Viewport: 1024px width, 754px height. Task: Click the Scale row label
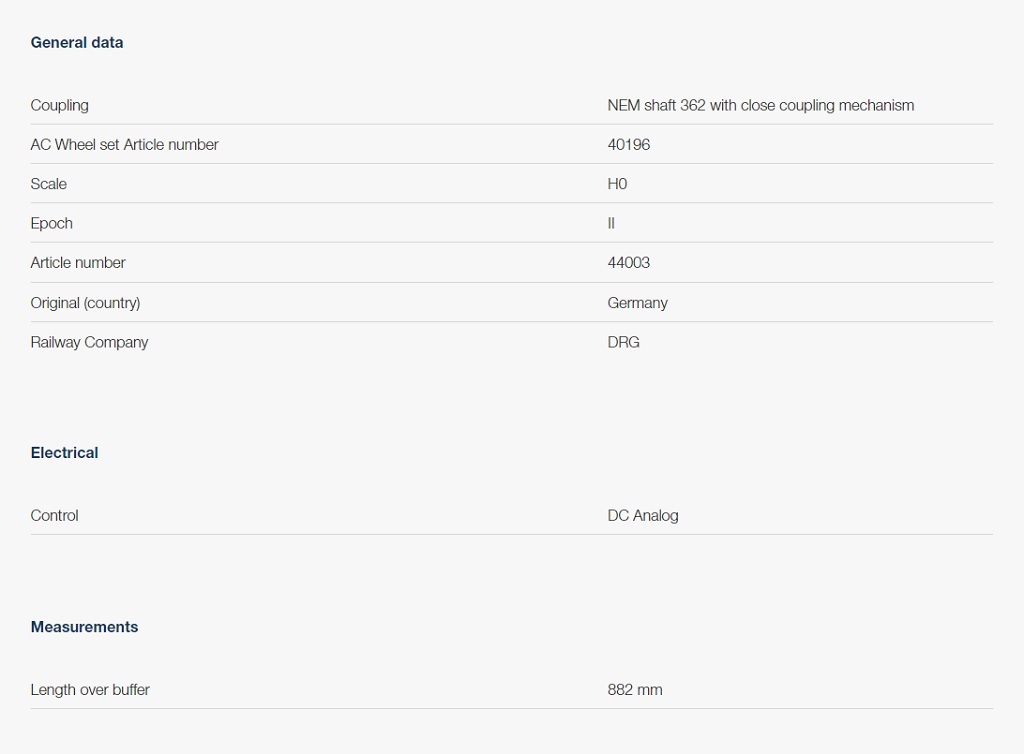[x=49, y=184]
